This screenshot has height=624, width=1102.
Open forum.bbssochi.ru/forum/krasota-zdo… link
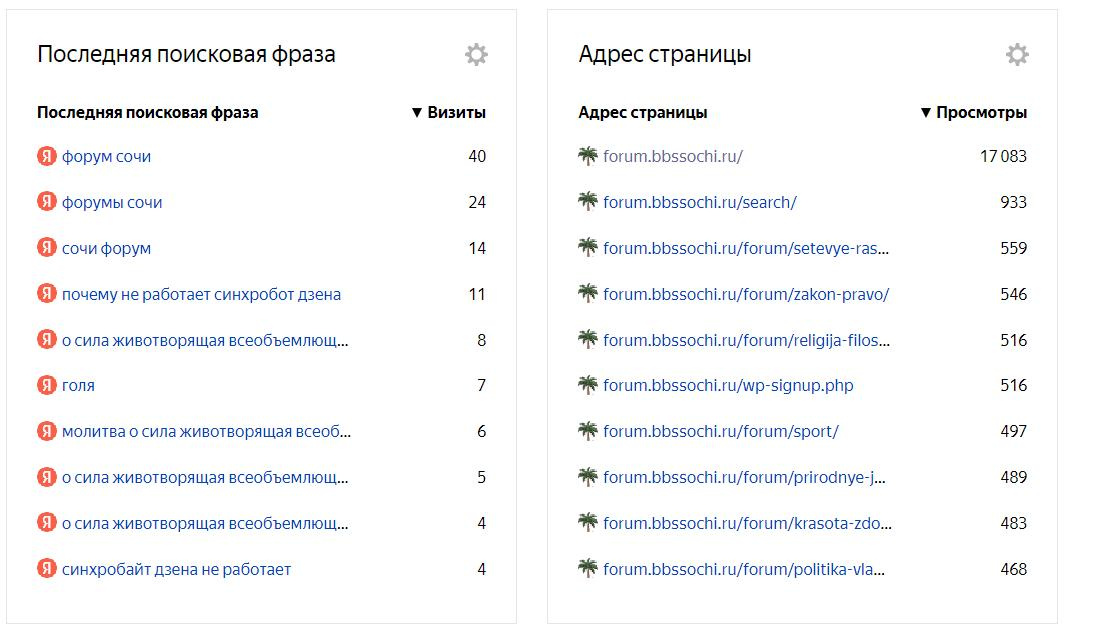pyautogui.click(x=748, y=523)
